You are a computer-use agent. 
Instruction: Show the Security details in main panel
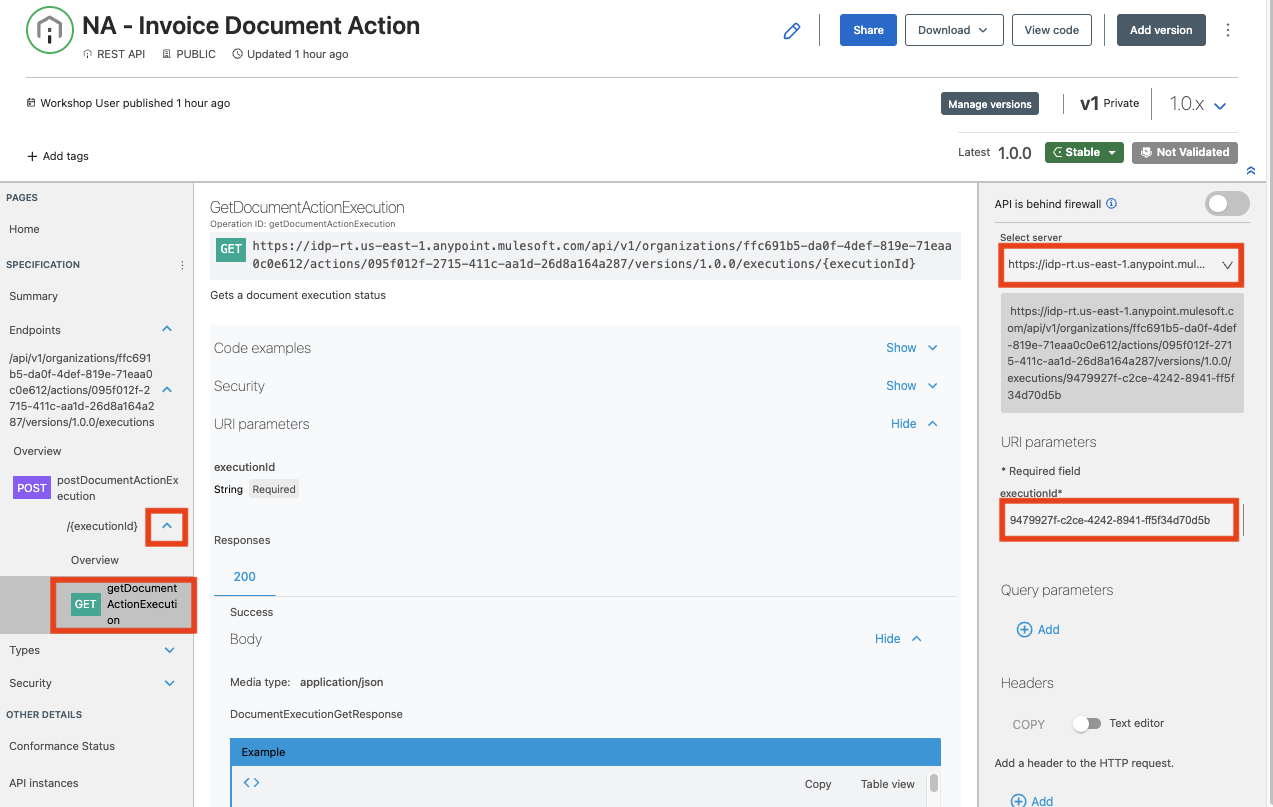(x=912, y=386)
